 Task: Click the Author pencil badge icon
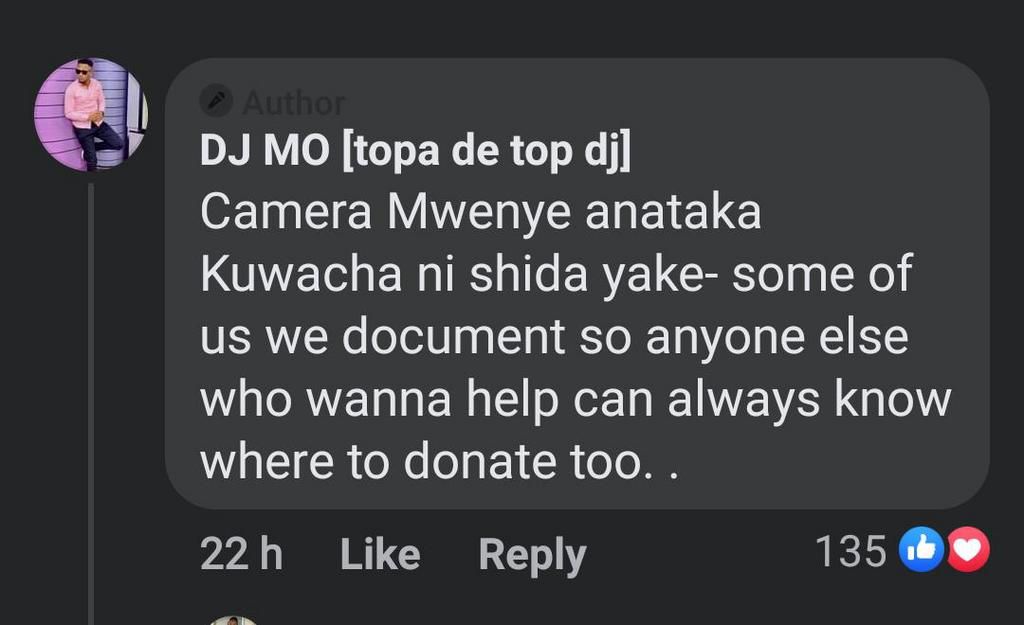point(216,101)
